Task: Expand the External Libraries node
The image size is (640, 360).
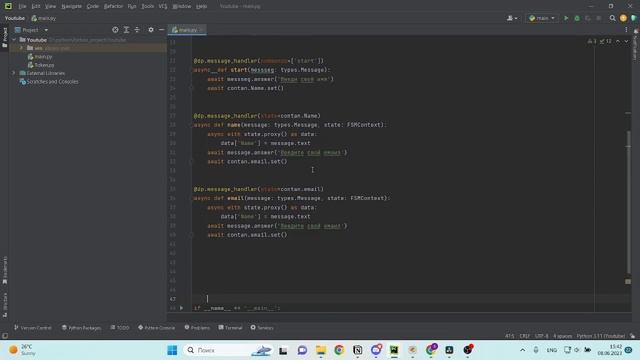Action: [14, 73]
